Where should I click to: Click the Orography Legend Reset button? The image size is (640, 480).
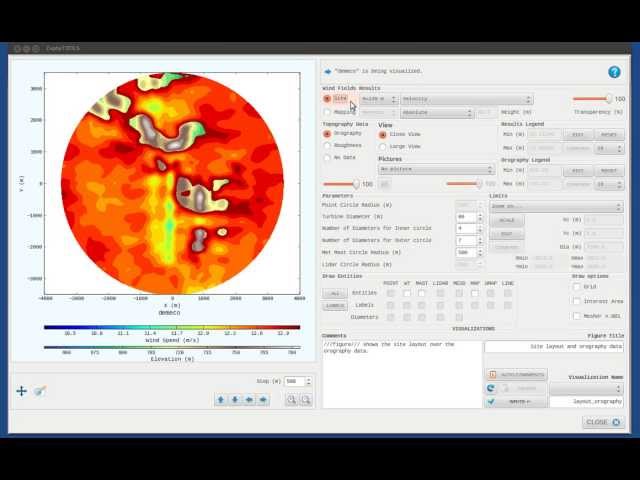[609, 171]
